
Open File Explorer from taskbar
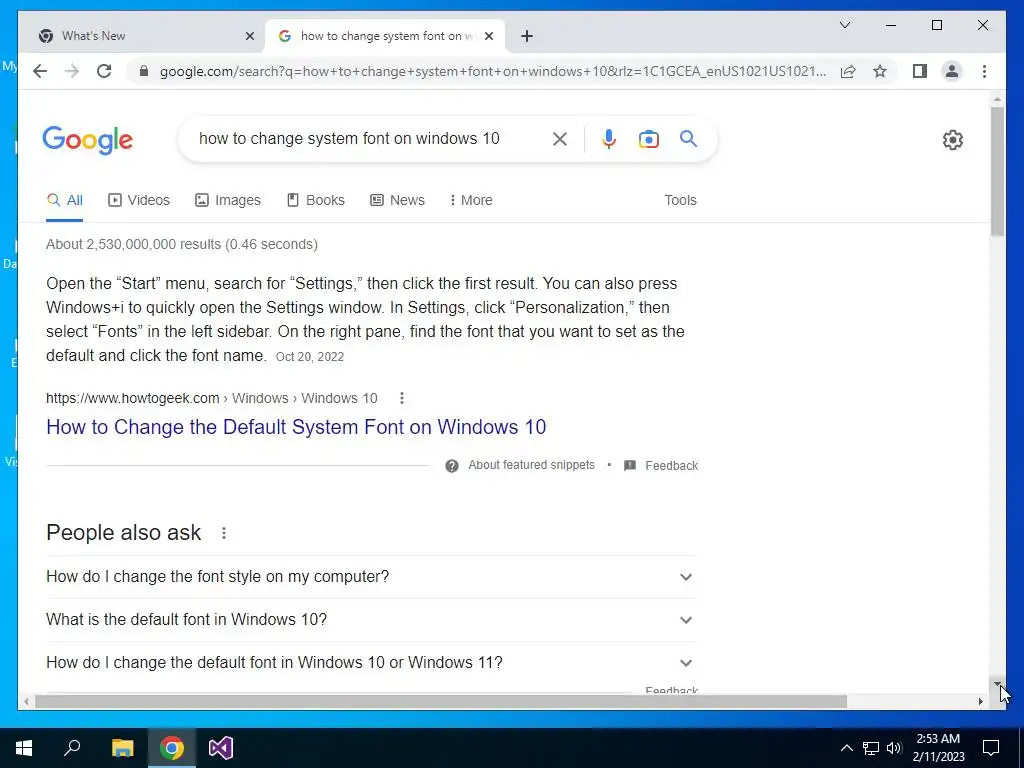tap(122, 748)
